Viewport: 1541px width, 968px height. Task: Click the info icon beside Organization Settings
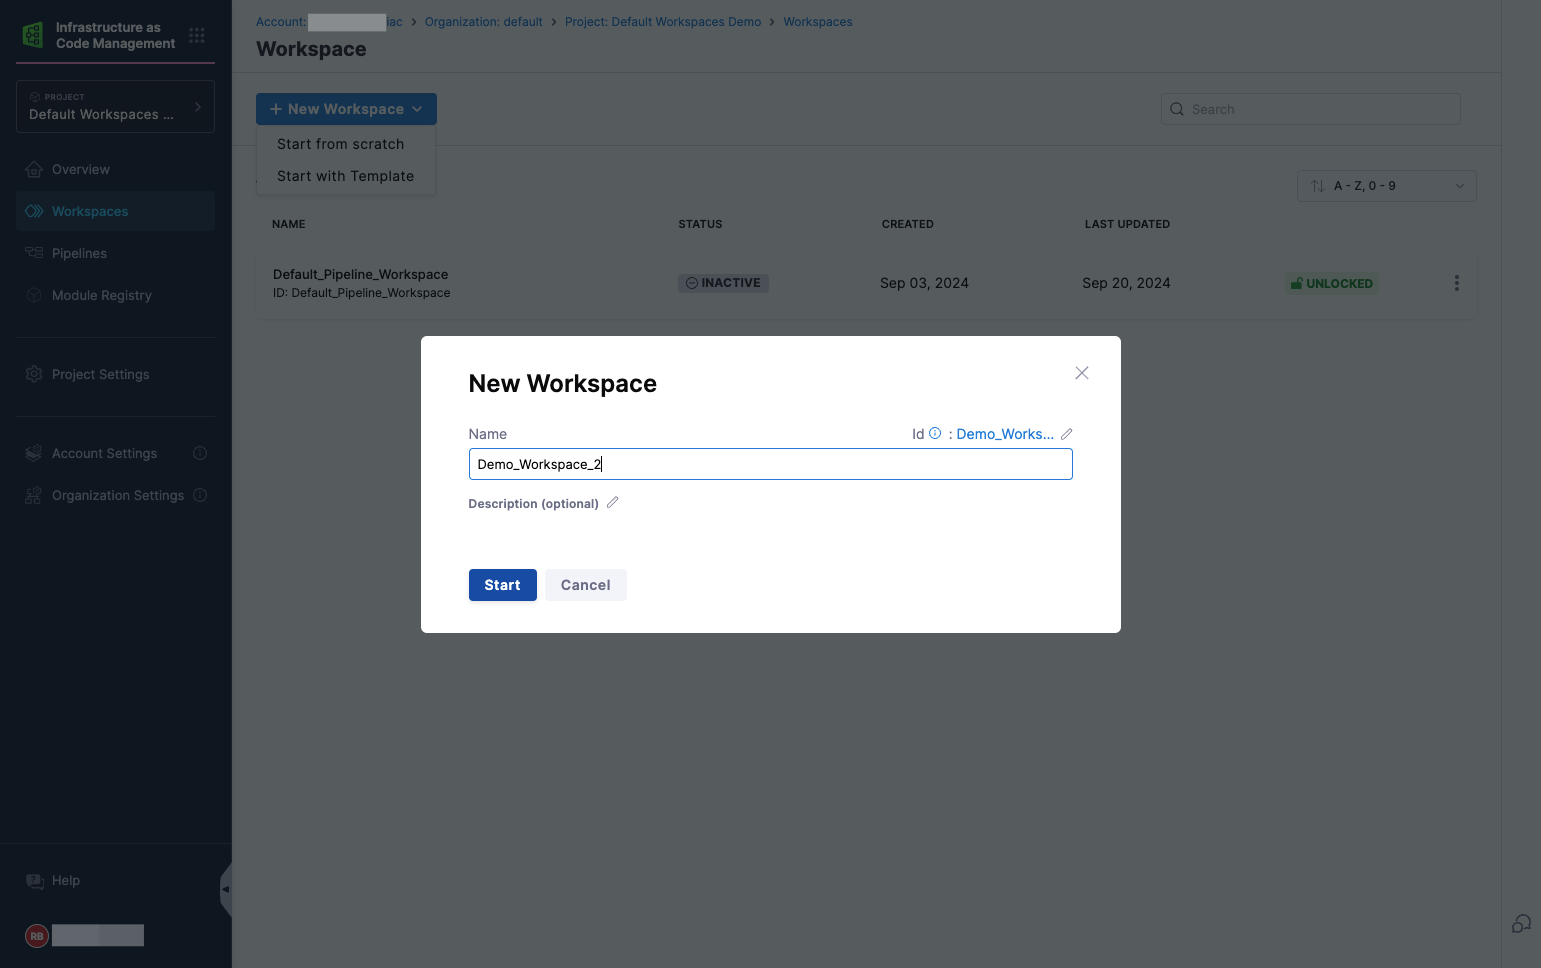coord(200,495)
